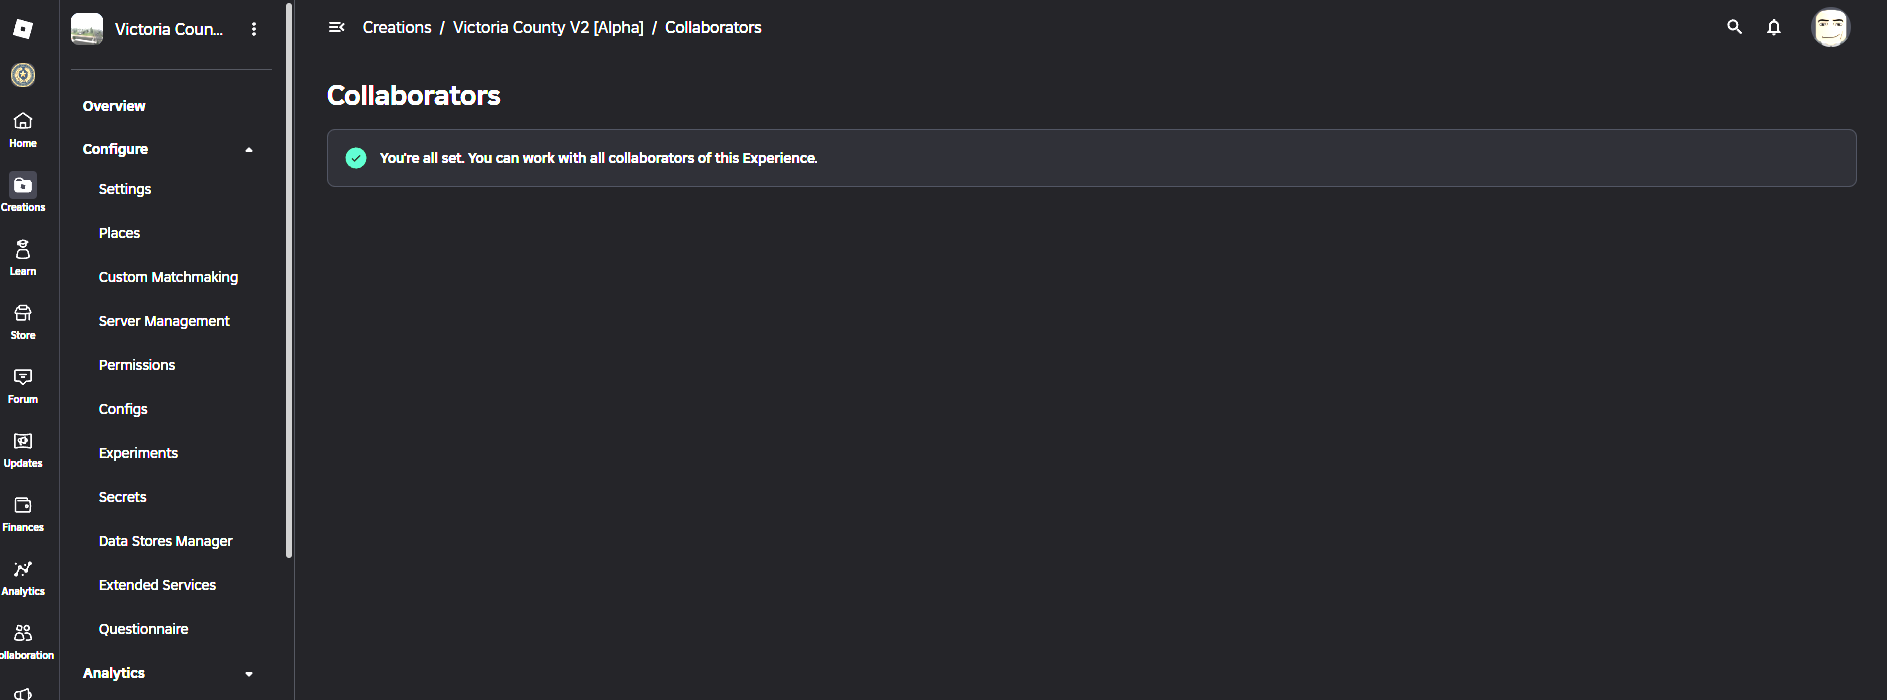This screenshot has width=1887, height=700.
Task: Open the Updates sidebar icon
Action: point(23,441)
